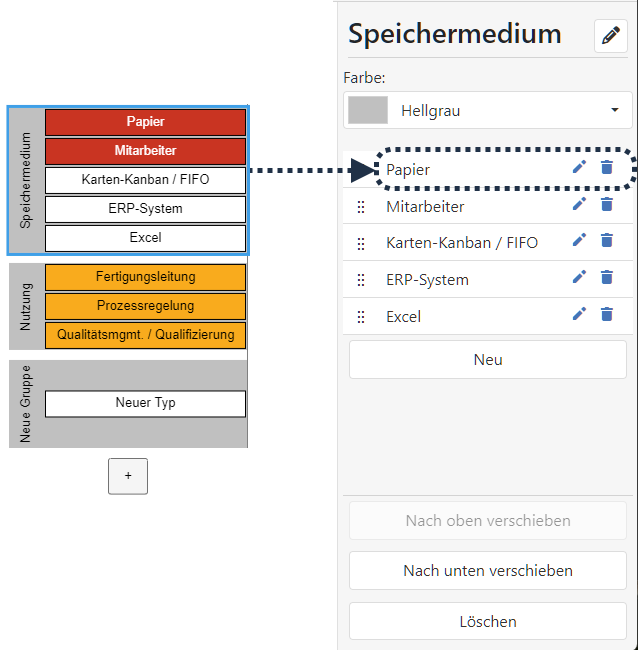This screenshot has height=650, width=638.
Task: Click the drag handle beside ERP-System
Action: pyautogui.click(x=361, y=280)
